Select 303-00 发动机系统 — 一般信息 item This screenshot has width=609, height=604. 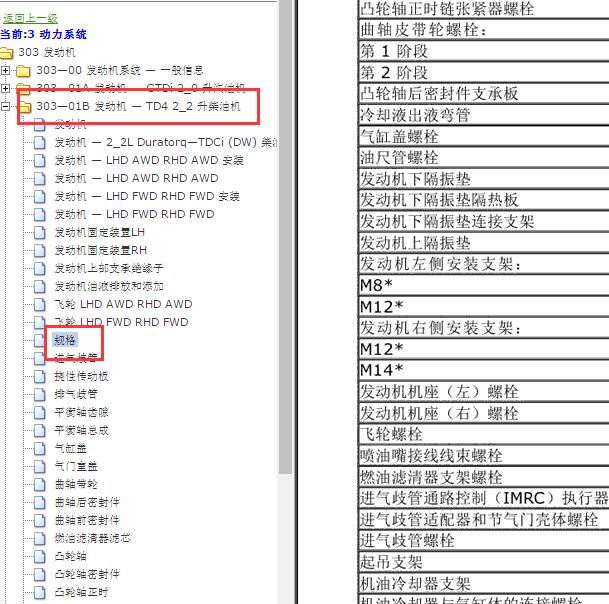click(x=120, y=70)
